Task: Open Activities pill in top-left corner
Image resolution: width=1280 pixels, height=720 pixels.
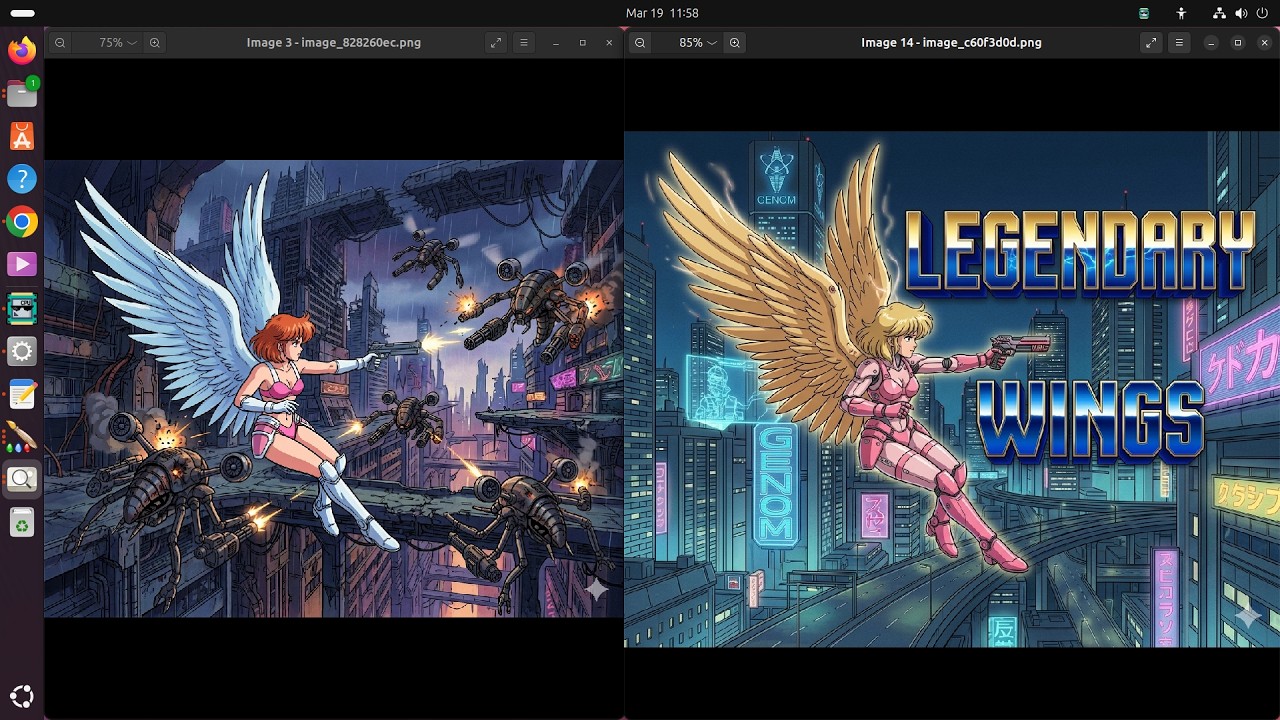Action: point(22,13)
